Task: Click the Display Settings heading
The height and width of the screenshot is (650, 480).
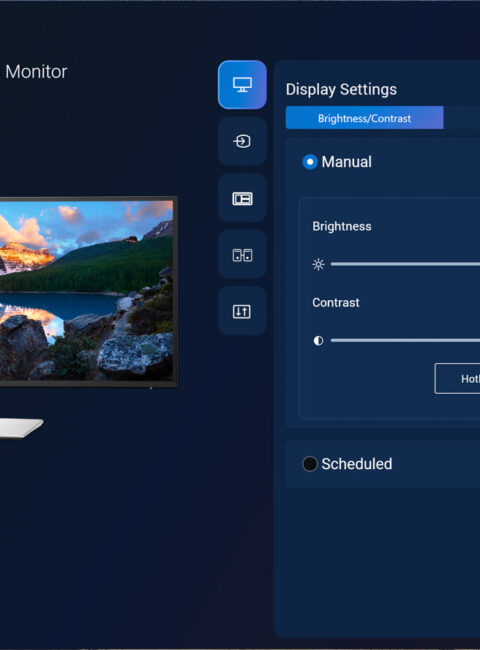Action: [x=341, y=90]
